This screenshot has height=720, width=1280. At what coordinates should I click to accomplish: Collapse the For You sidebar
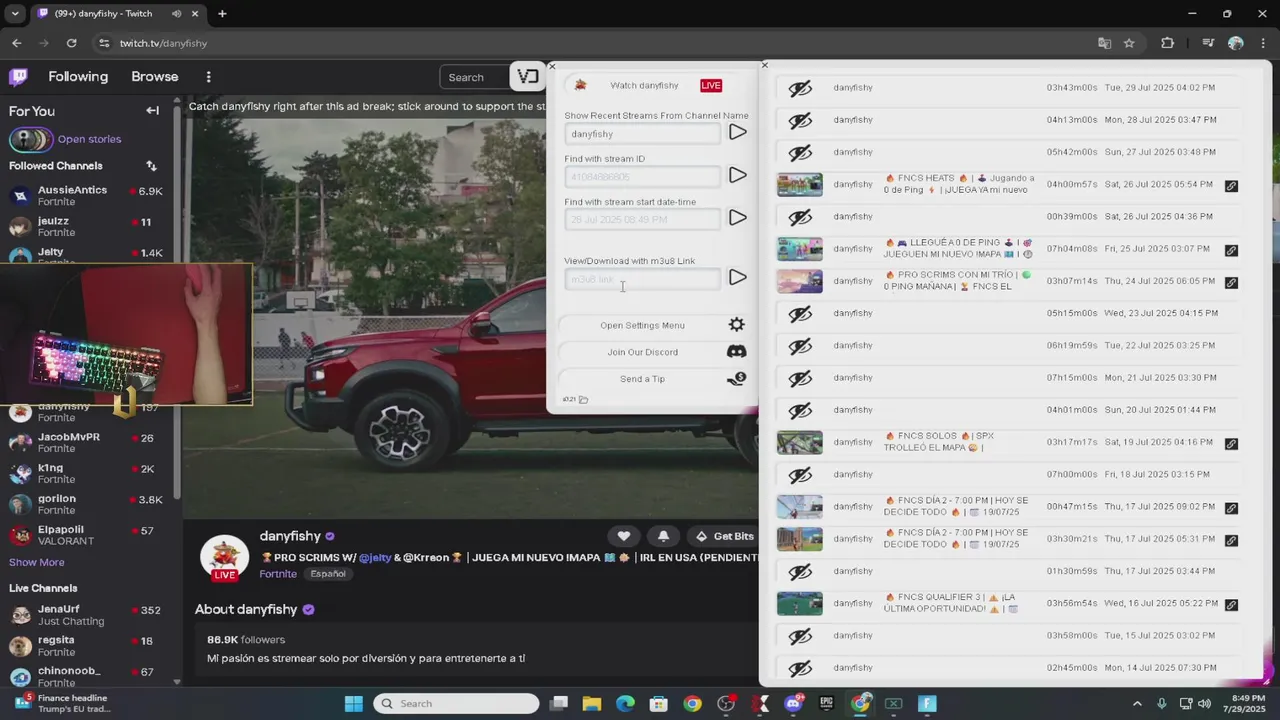152,111
